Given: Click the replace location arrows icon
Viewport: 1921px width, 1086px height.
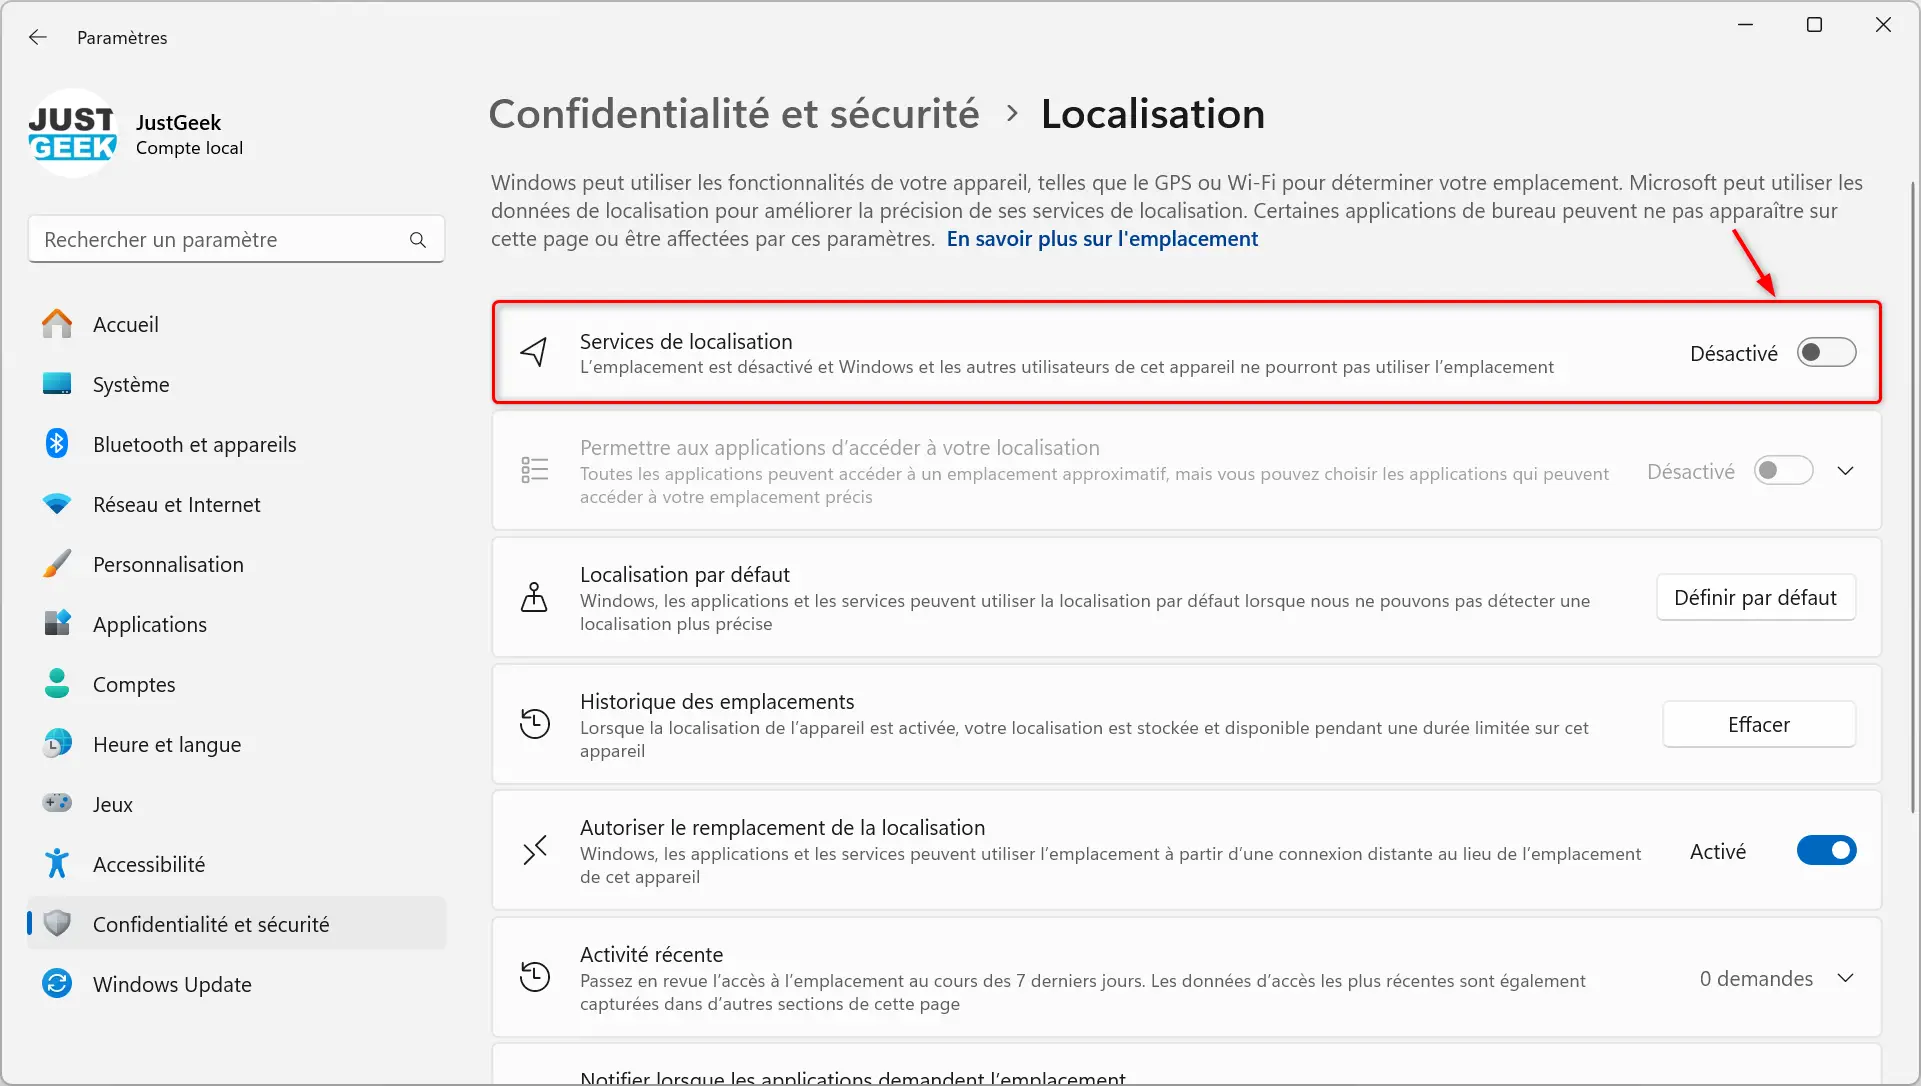Looking at the screenshot, I should click(x=534, y=850).
